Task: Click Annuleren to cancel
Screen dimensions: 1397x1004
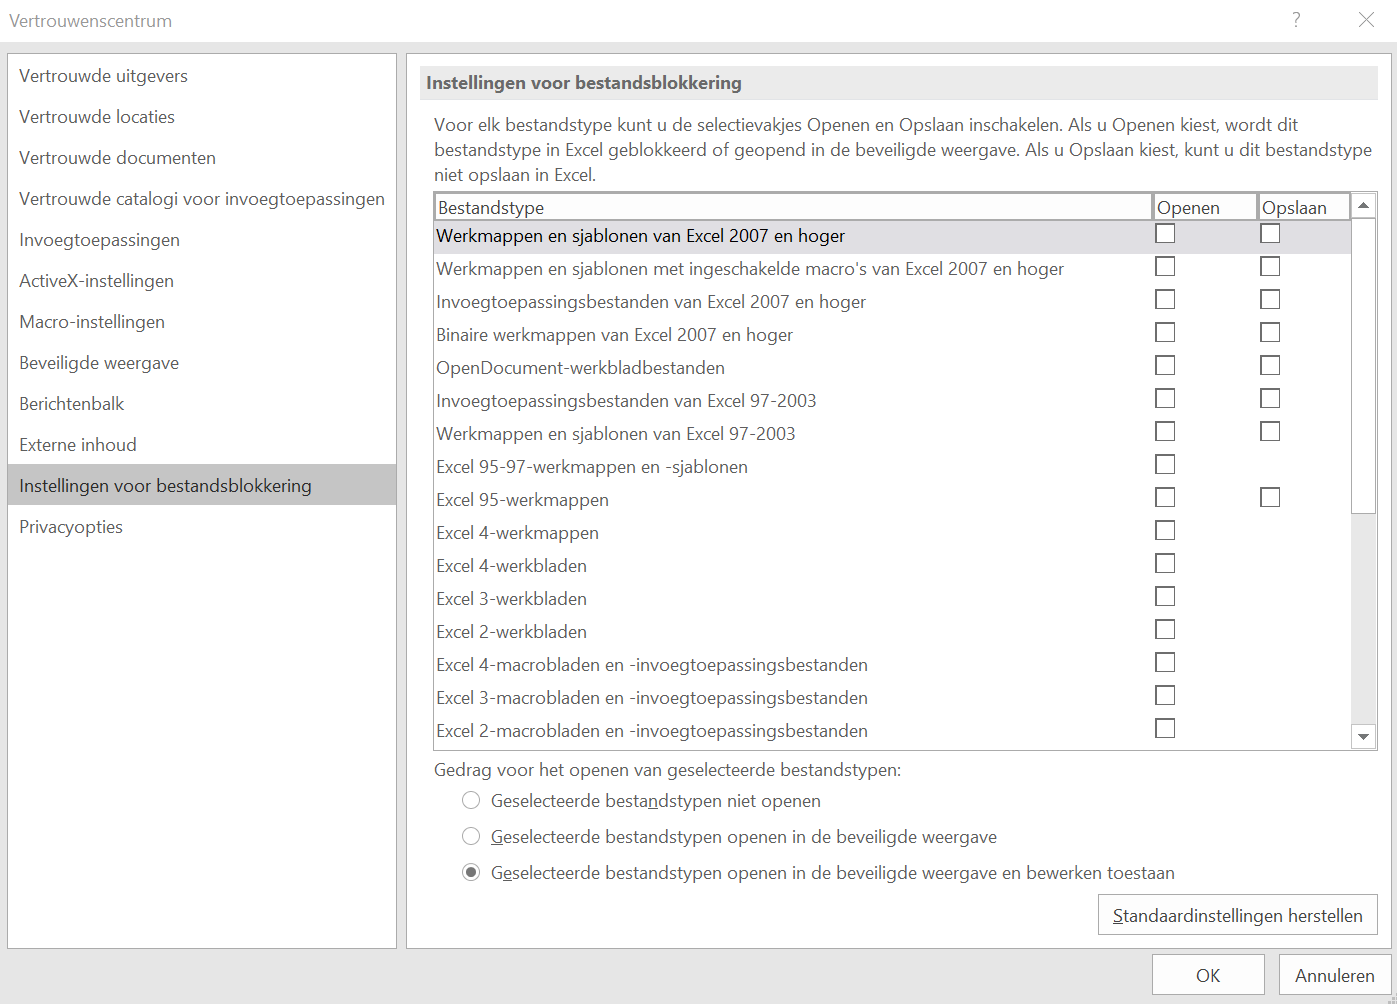Action: tap(1335, 975)
